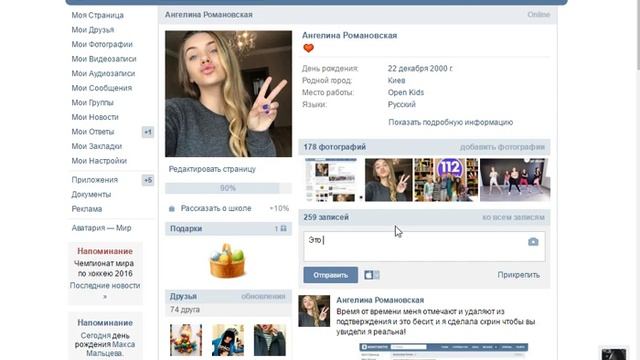640x360 pixels.
Task: Open second friend avatar in blue hood
Action: (x=228, y=340)
